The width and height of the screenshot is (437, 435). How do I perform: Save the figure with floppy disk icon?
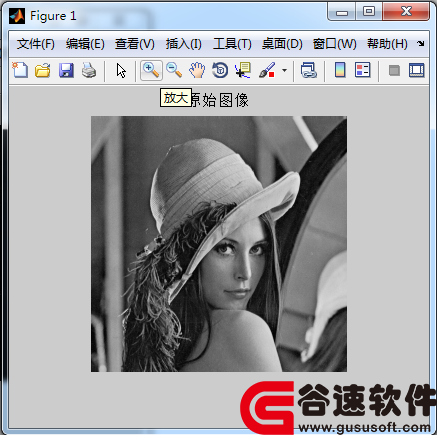(66, 70)
